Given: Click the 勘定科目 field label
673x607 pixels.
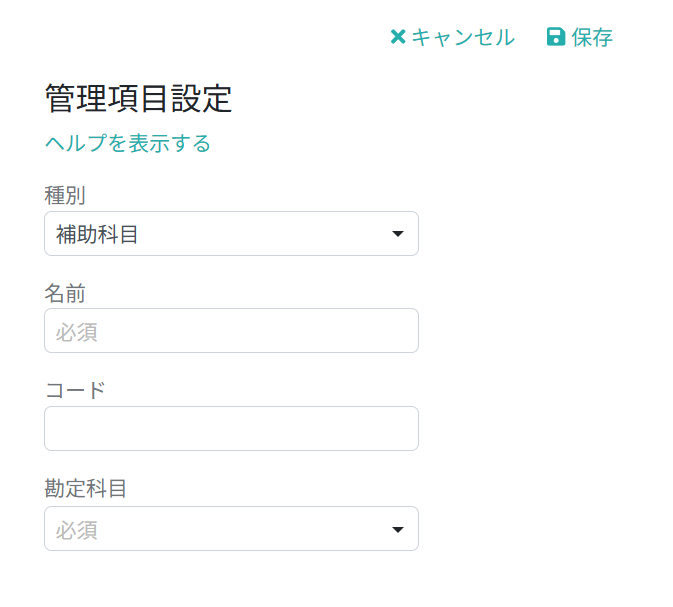Looking at the screenshot, I should click(x=86, y=488).
